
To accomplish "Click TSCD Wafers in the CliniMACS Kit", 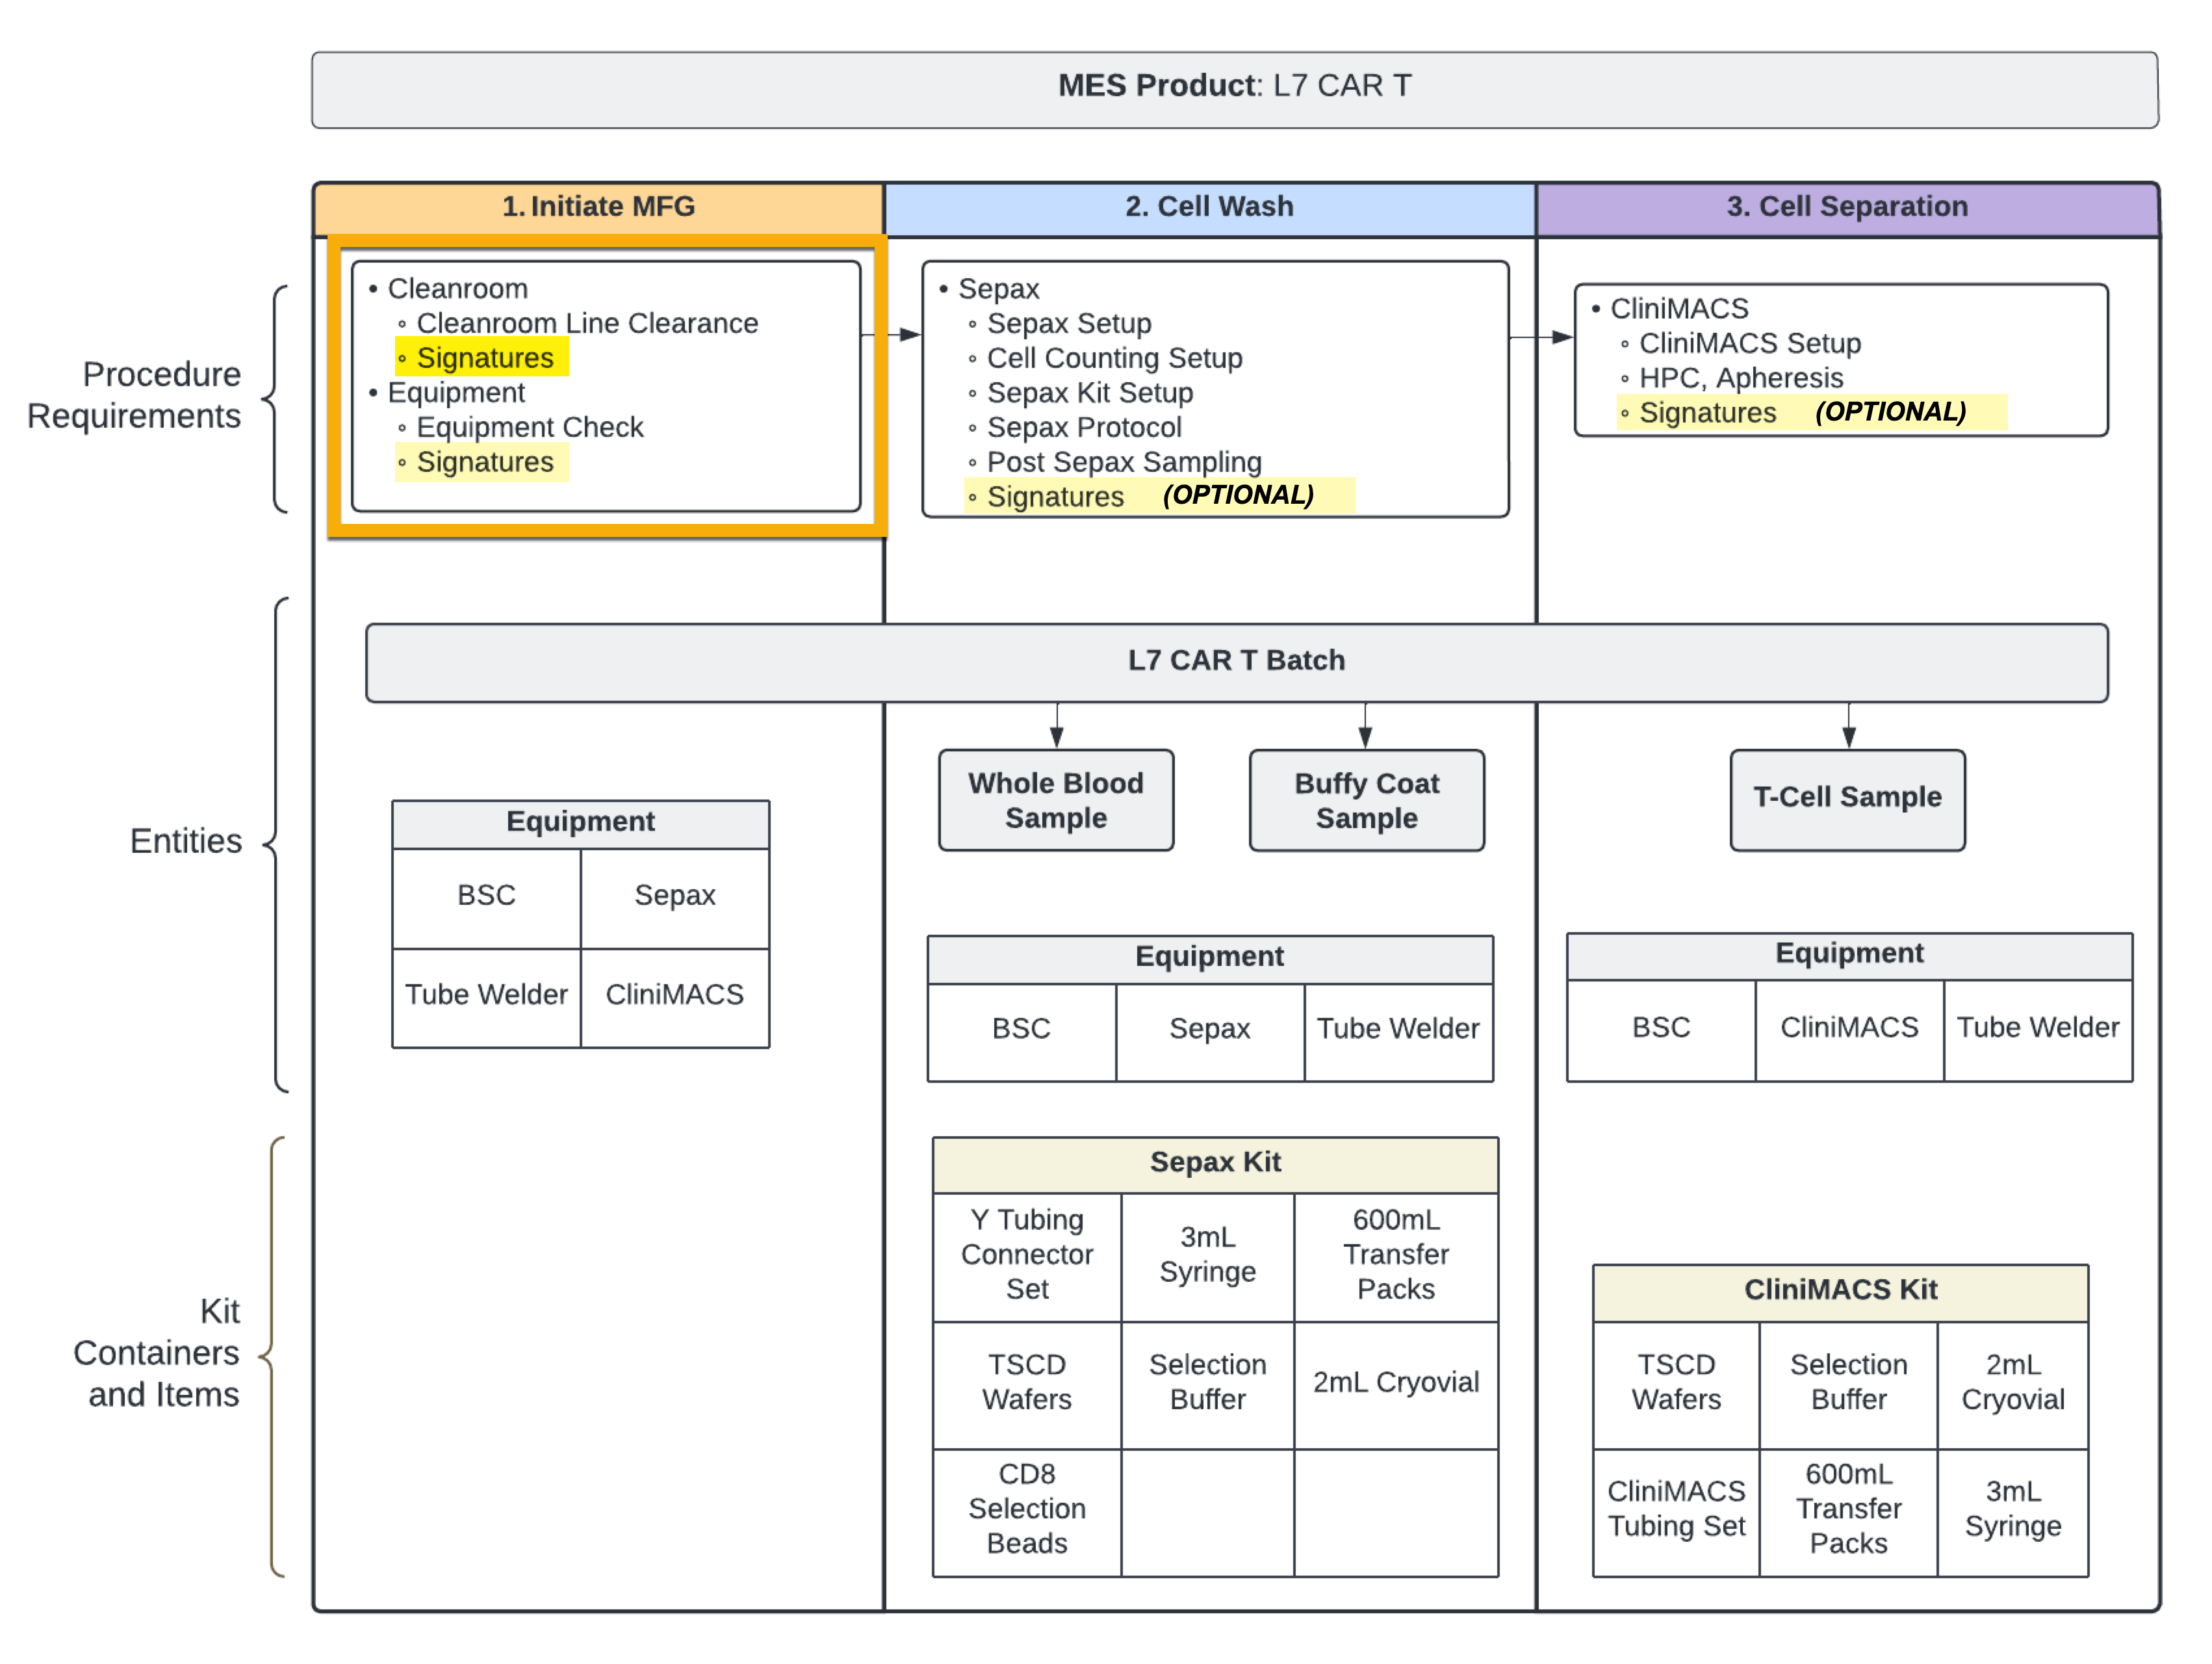I will [1677, 1385].
